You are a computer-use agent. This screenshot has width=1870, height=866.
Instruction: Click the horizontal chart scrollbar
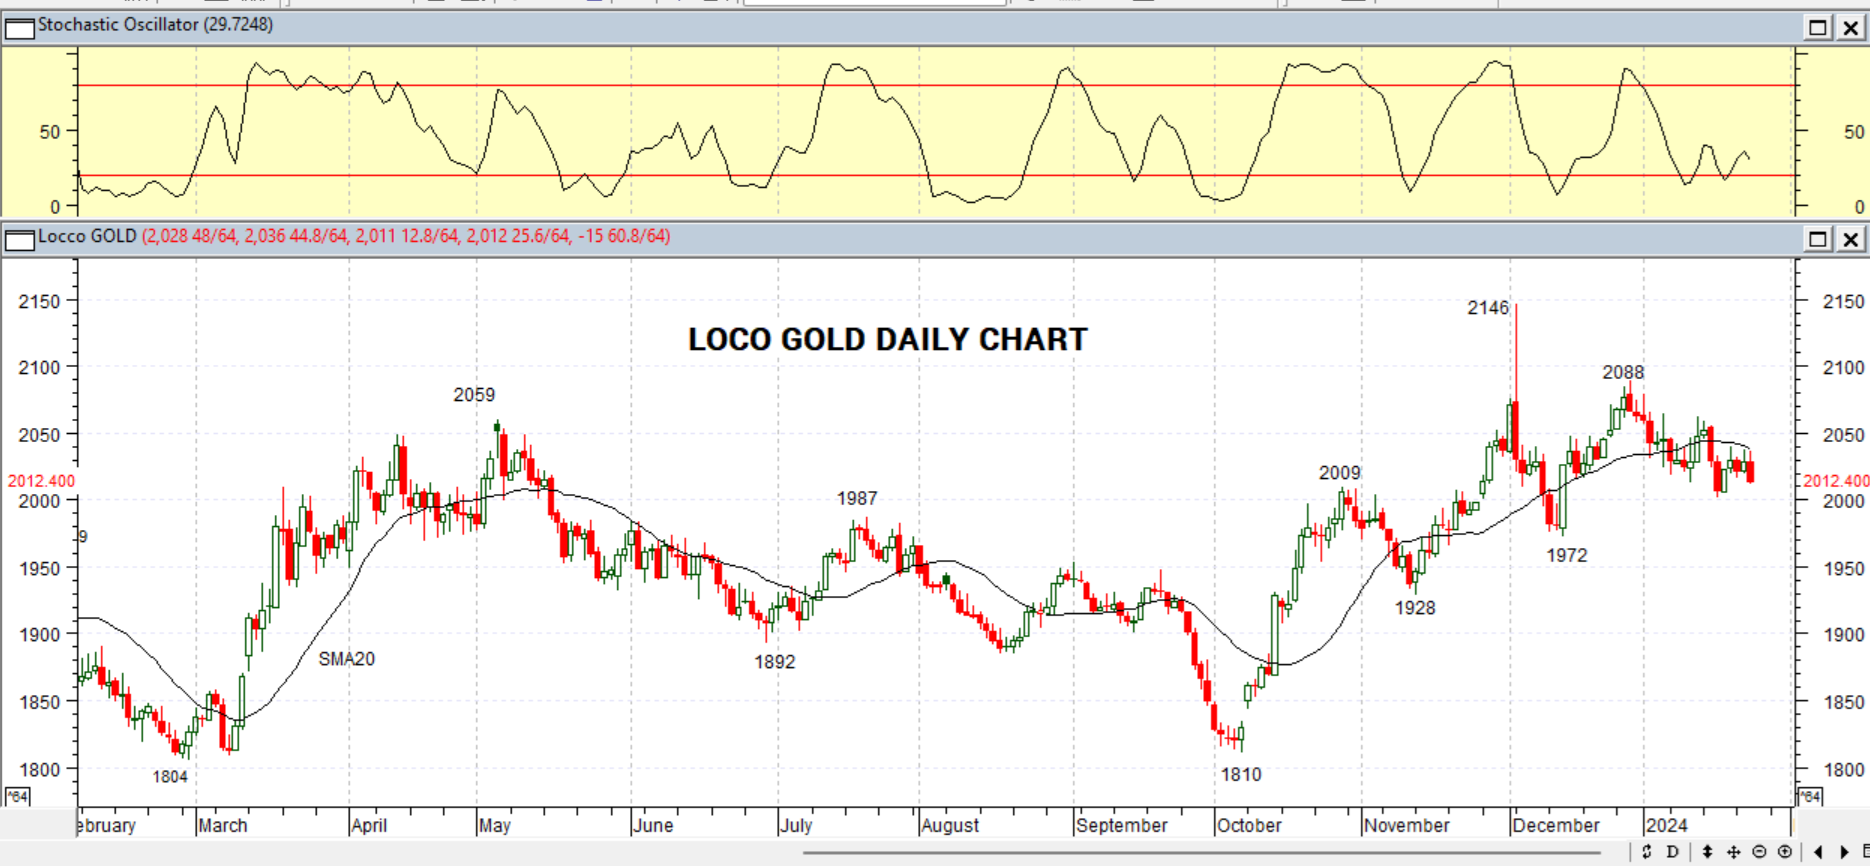1200,853
